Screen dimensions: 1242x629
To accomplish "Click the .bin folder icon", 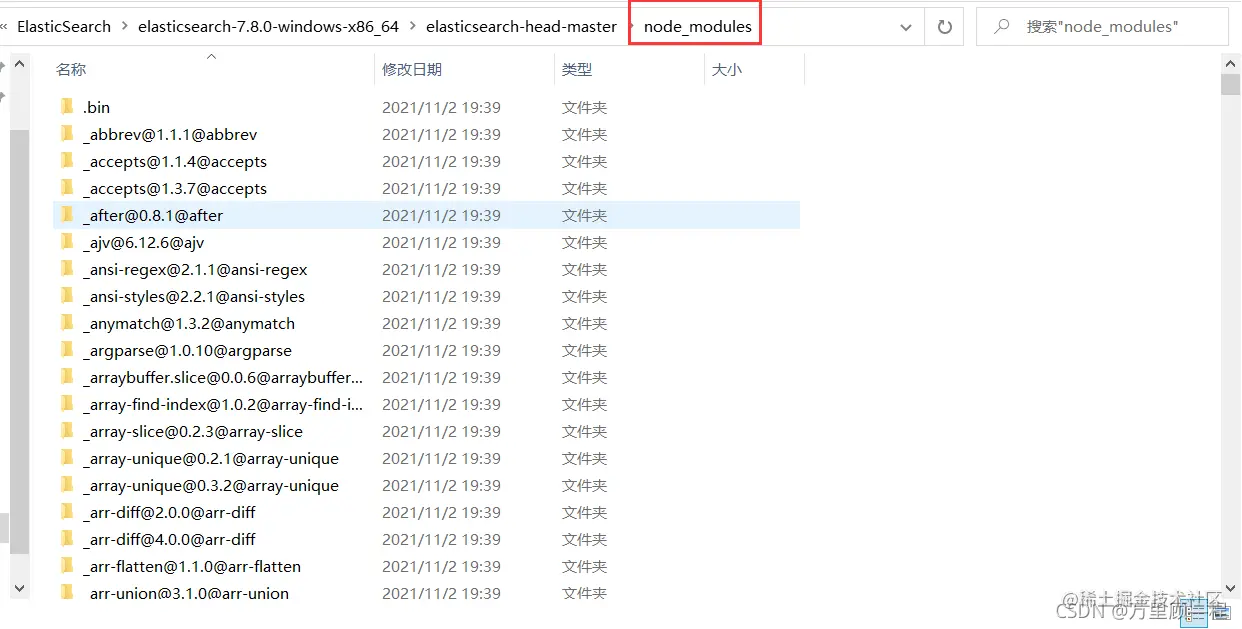I will click(x=67, y=107).
